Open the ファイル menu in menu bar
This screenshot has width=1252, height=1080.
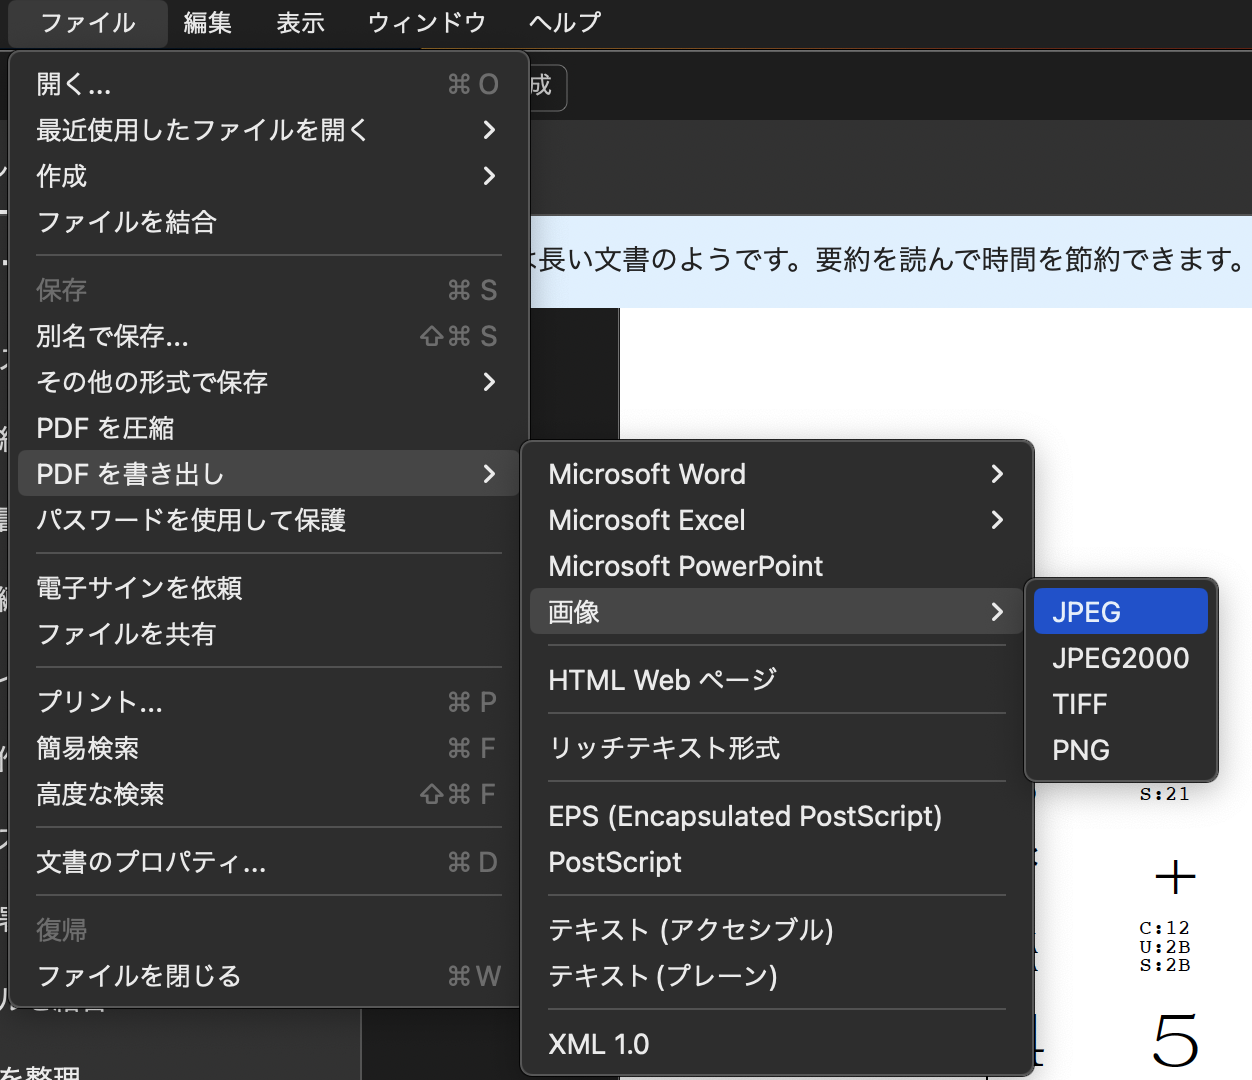pos(88,23)
